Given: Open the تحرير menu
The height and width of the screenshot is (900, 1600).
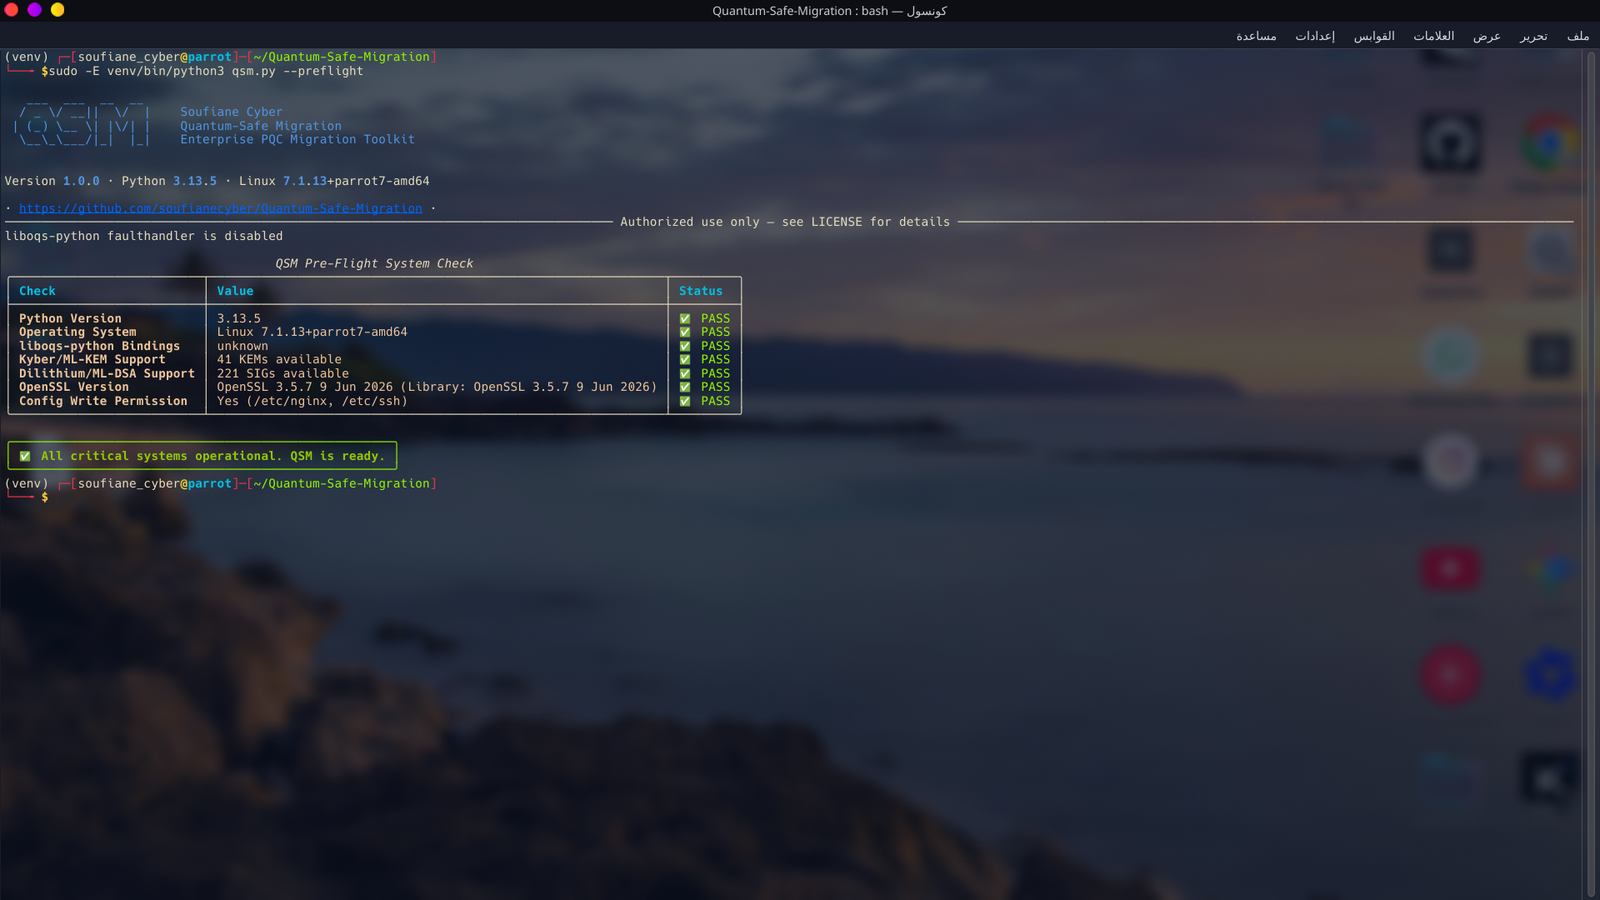Looking at the screenshot, I should (x=1533, y=36).
